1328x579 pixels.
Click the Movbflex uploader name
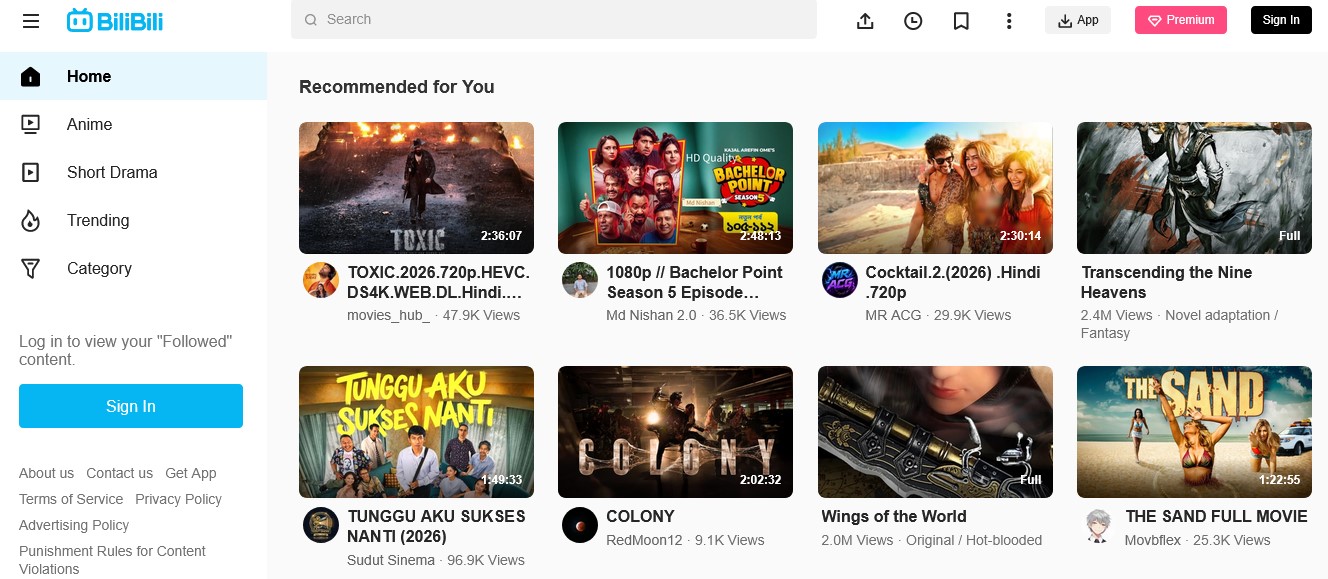(1153, 540)
